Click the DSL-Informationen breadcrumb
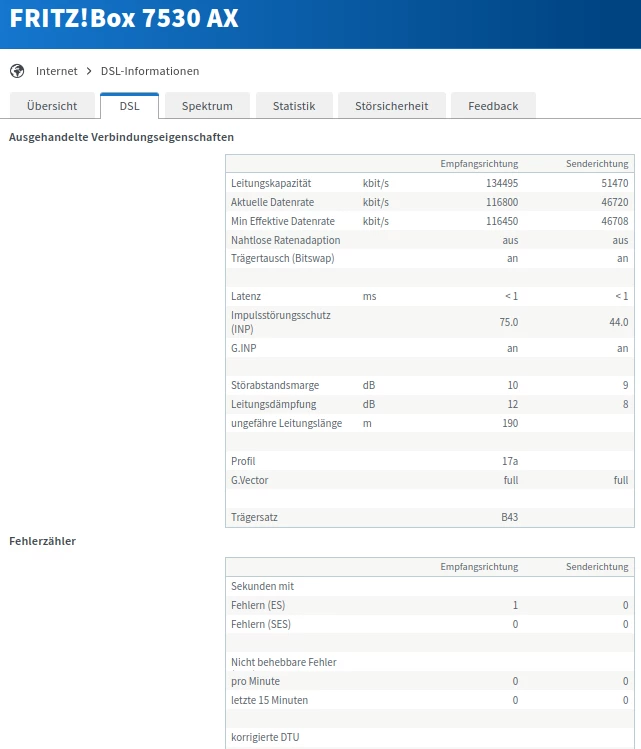This screenshot has width=641, height=749. [150, 71]
